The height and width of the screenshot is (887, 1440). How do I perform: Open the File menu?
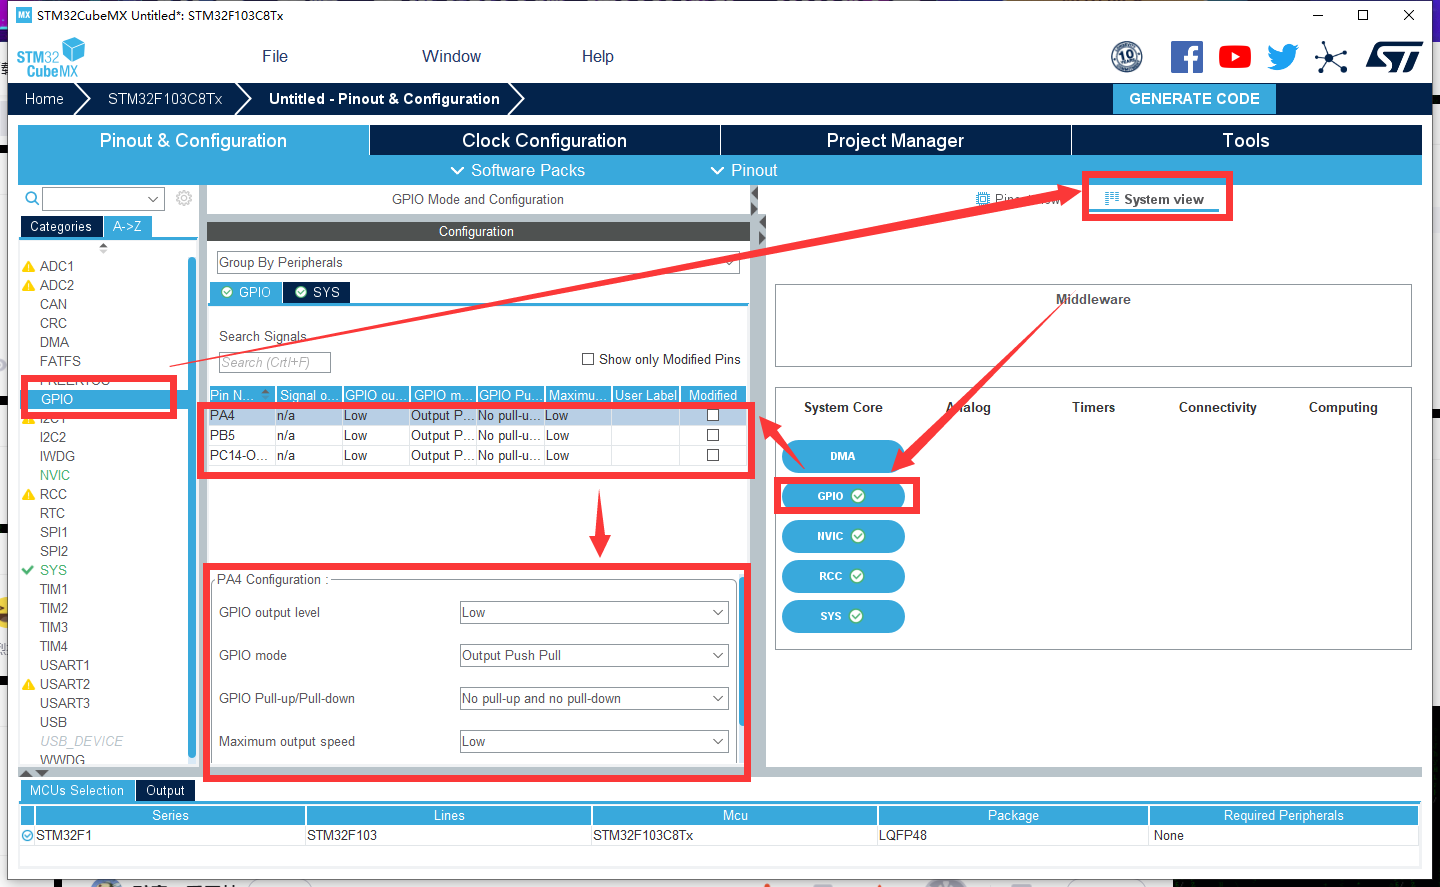pos(275,57)
